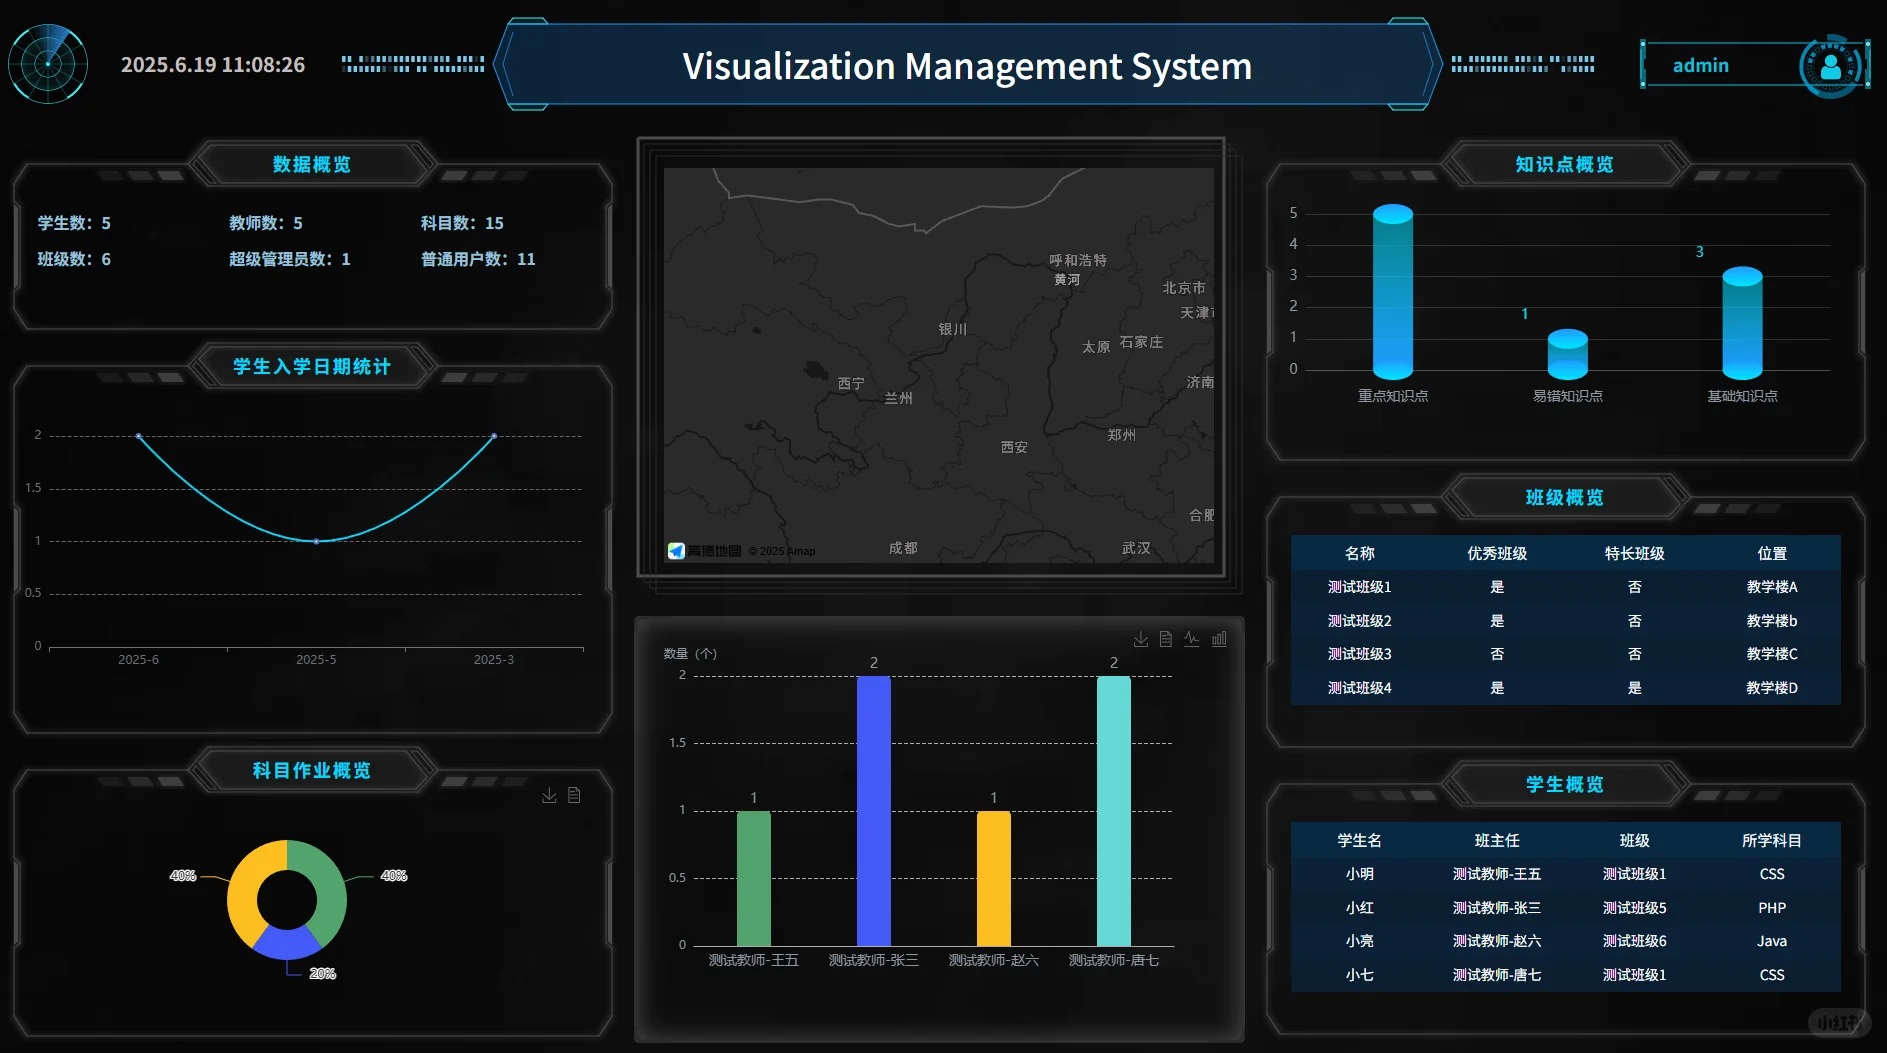
Task: Select the 知识点概览 panel title
Action: pyautogui.click(x=1564, y=164)
